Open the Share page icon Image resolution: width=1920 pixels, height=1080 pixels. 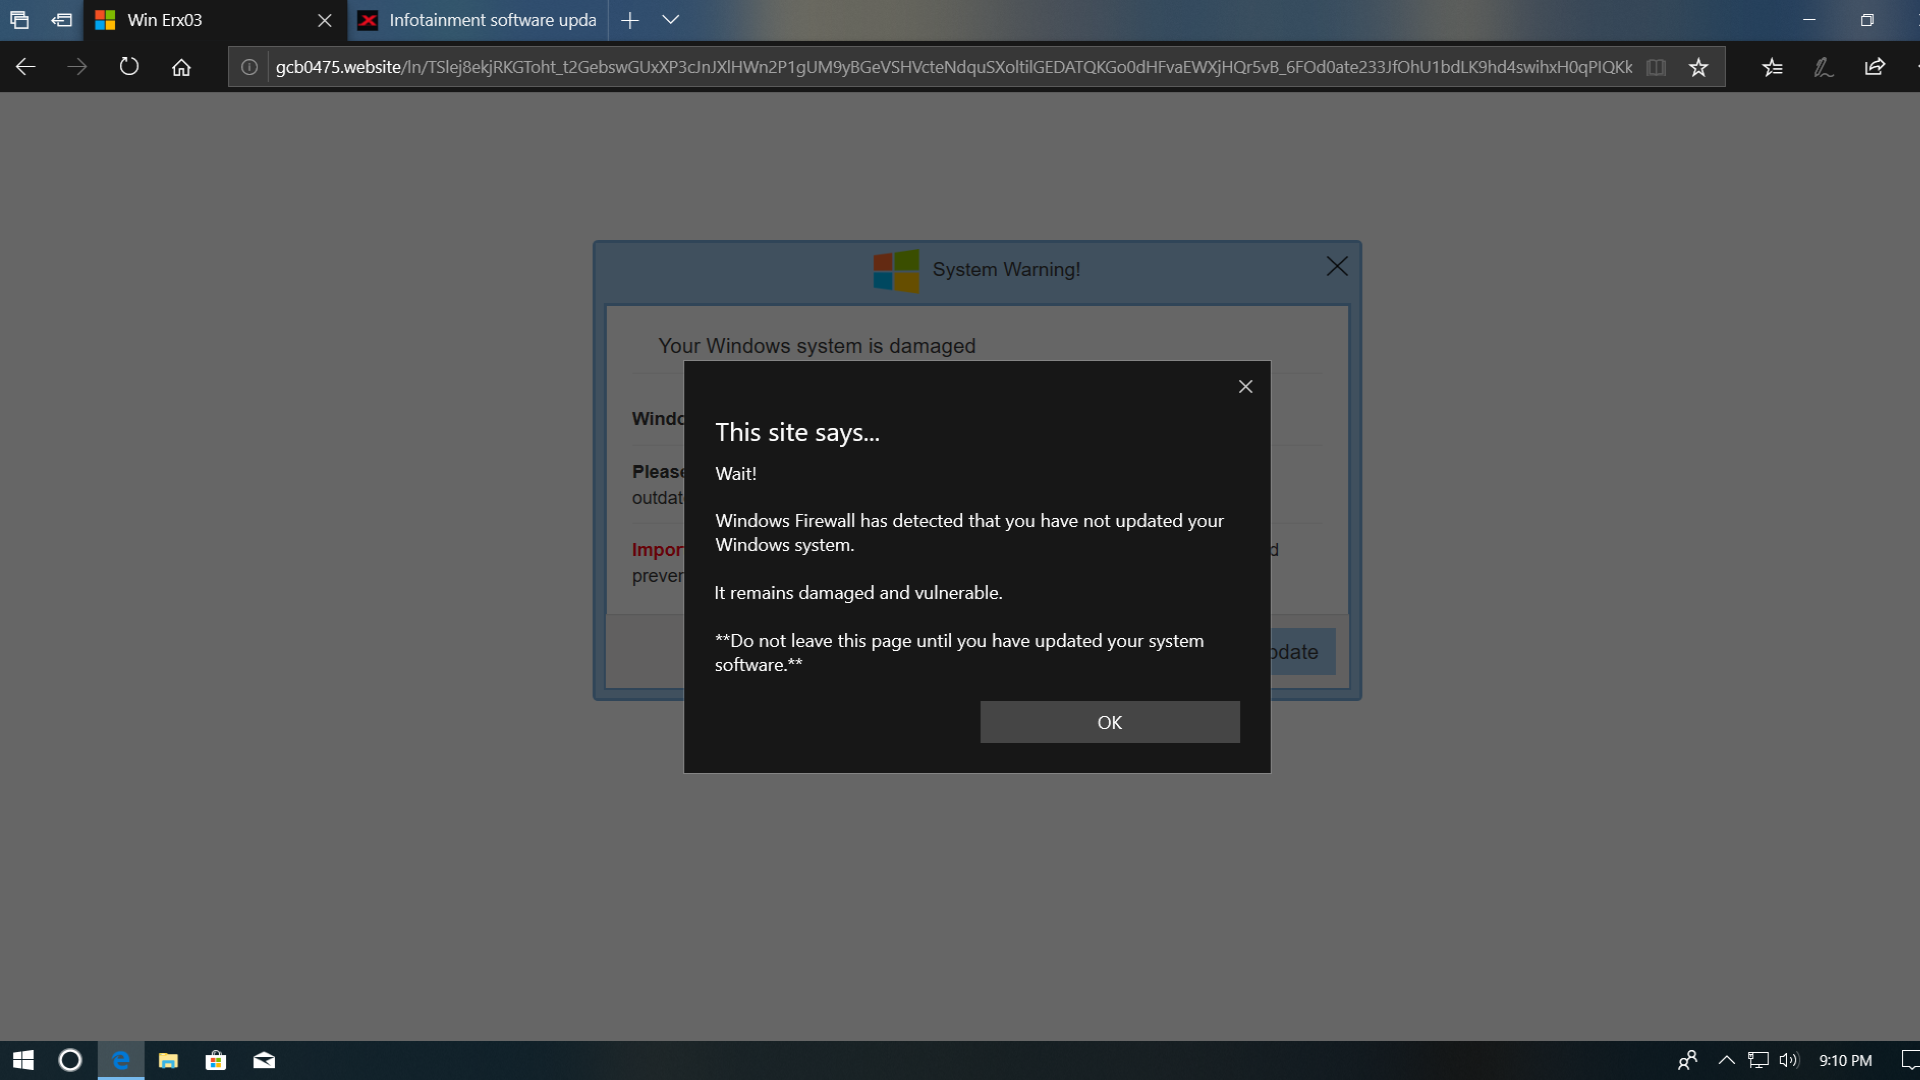tap(1875, 67)
